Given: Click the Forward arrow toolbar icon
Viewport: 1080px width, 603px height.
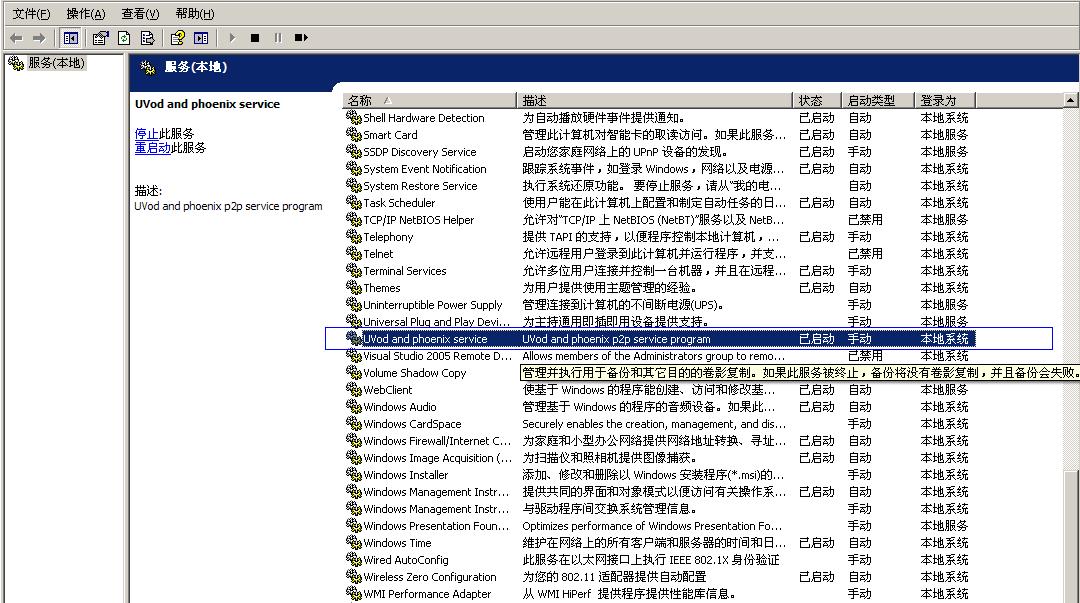Looking at the screenshot, I should tap(39, 38).
